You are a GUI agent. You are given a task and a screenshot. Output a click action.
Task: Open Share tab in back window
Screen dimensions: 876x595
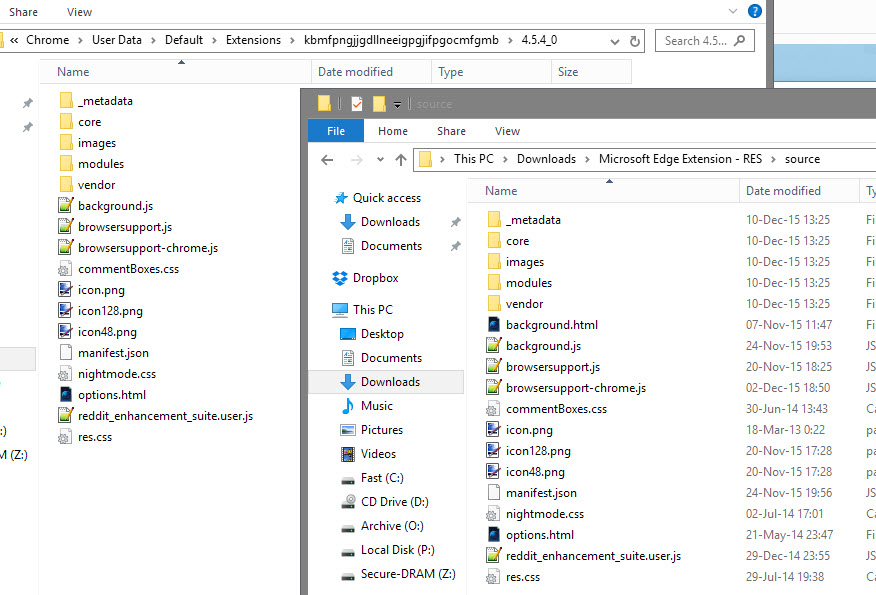[x=23, y=12]
